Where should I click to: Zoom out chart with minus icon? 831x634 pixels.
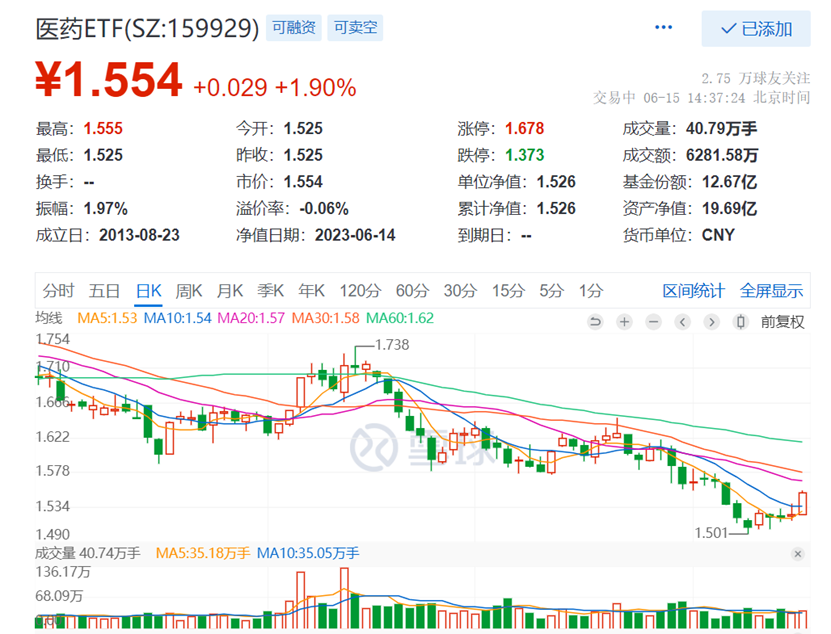tap(653, 322)
